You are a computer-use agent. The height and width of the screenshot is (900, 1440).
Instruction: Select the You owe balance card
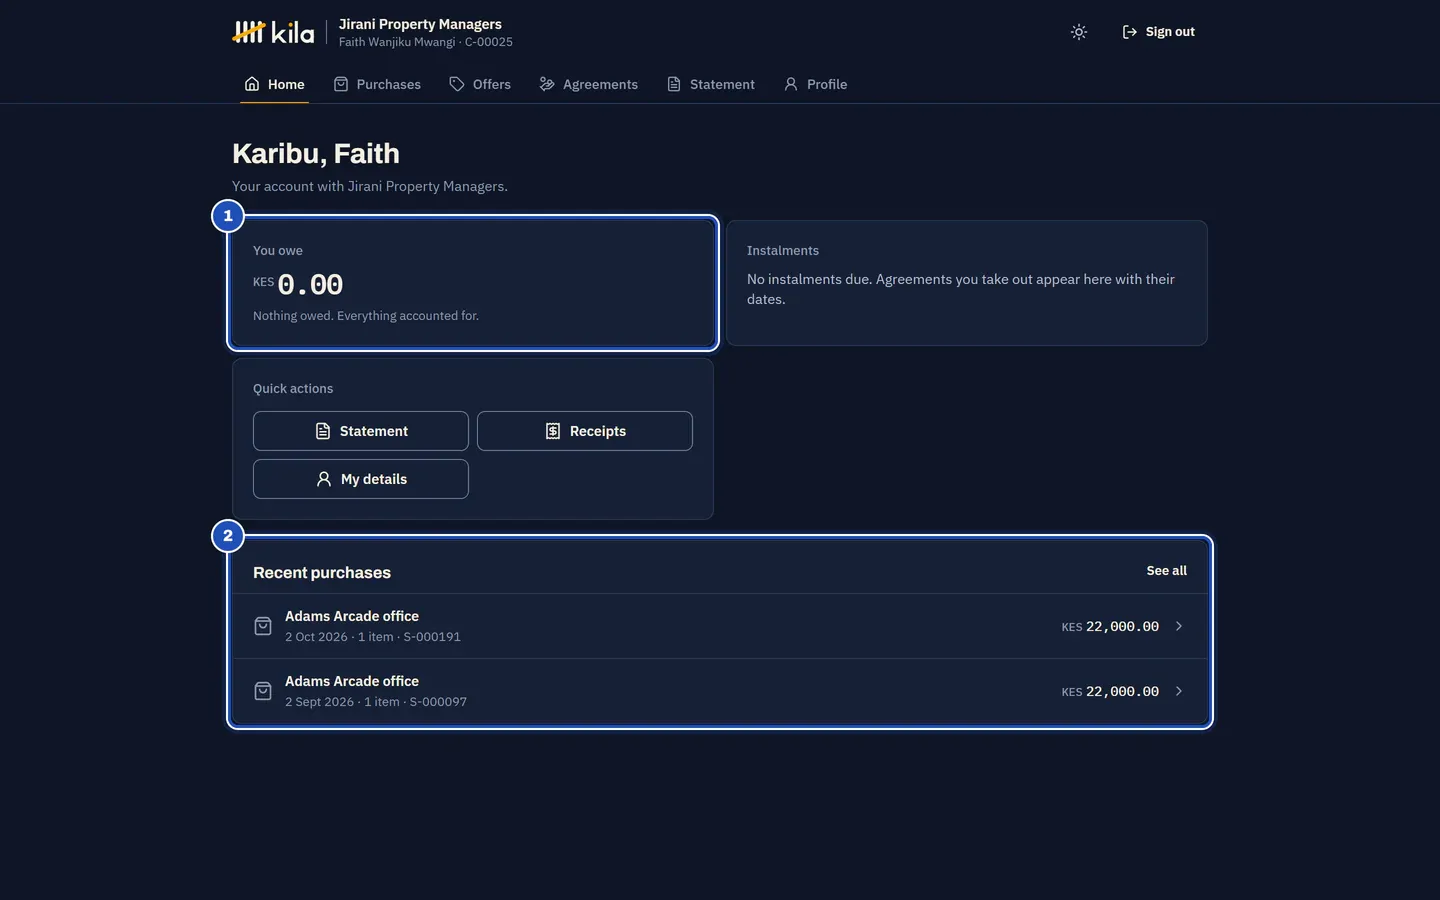pos(473,283)
